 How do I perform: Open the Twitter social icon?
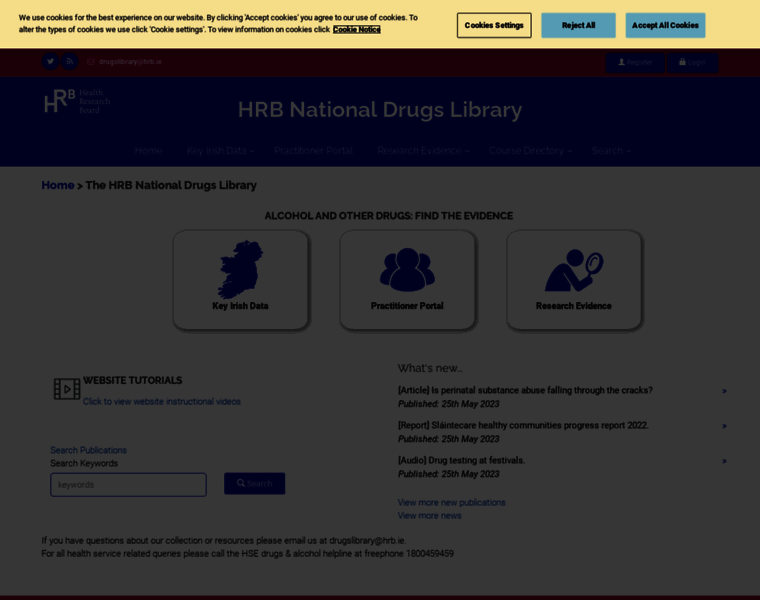point(50,62)
